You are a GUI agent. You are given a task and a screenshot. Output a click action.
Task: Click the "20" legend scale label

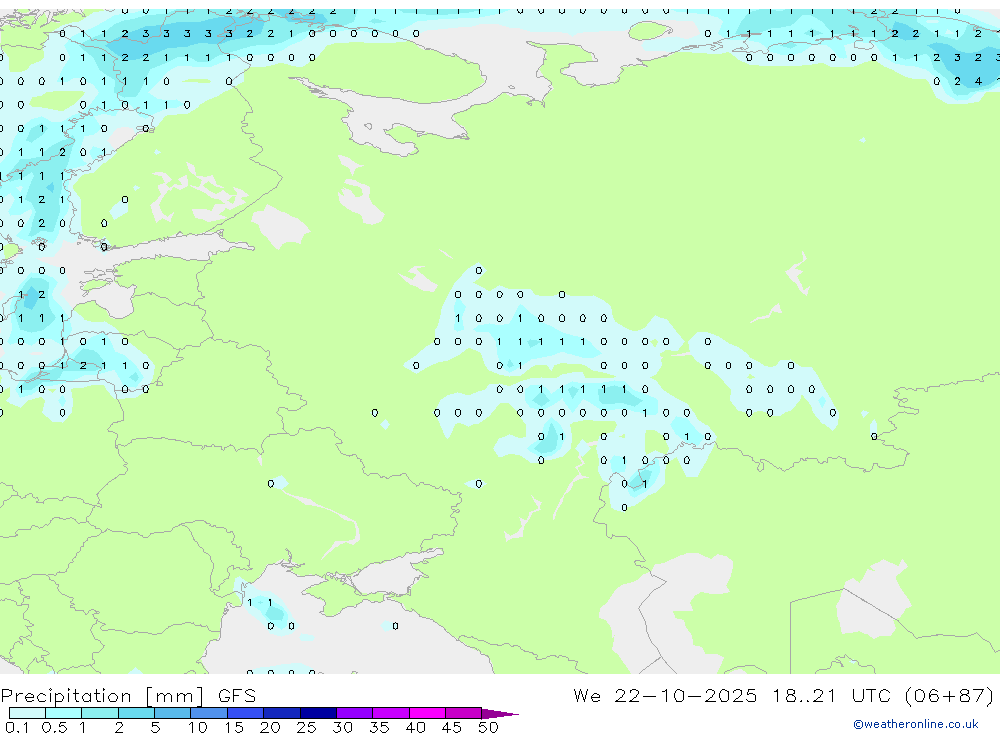[270, 727]
